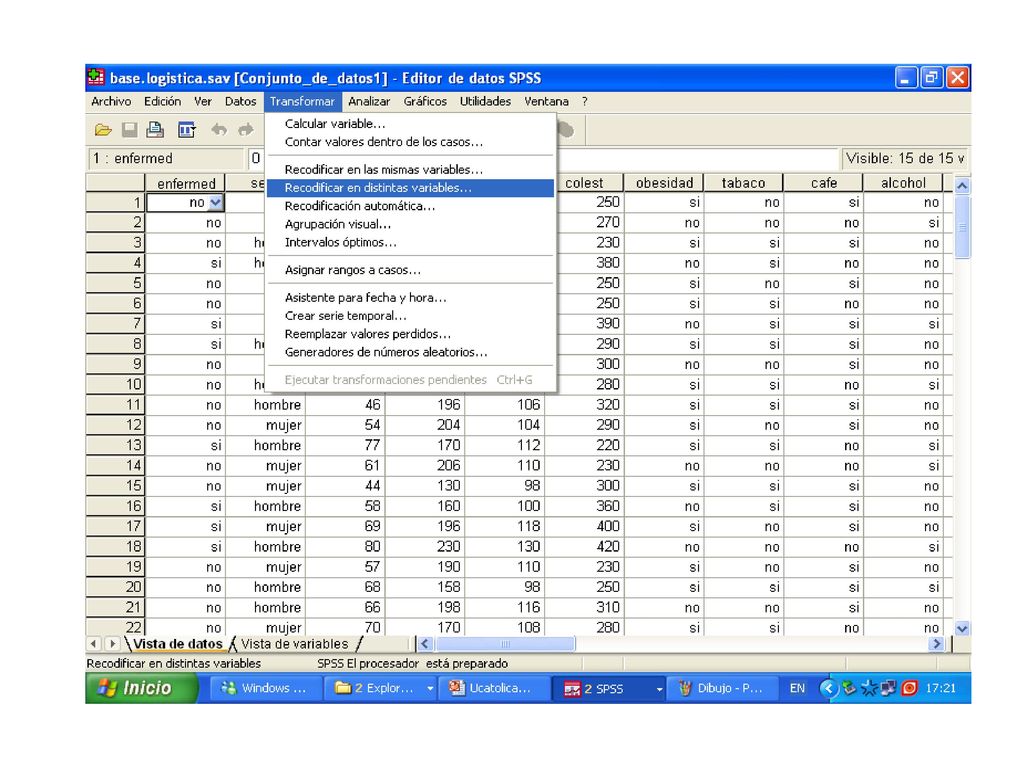Click the network computers tray icon
The image size is (1024, 768).
[x=888, y=688]
